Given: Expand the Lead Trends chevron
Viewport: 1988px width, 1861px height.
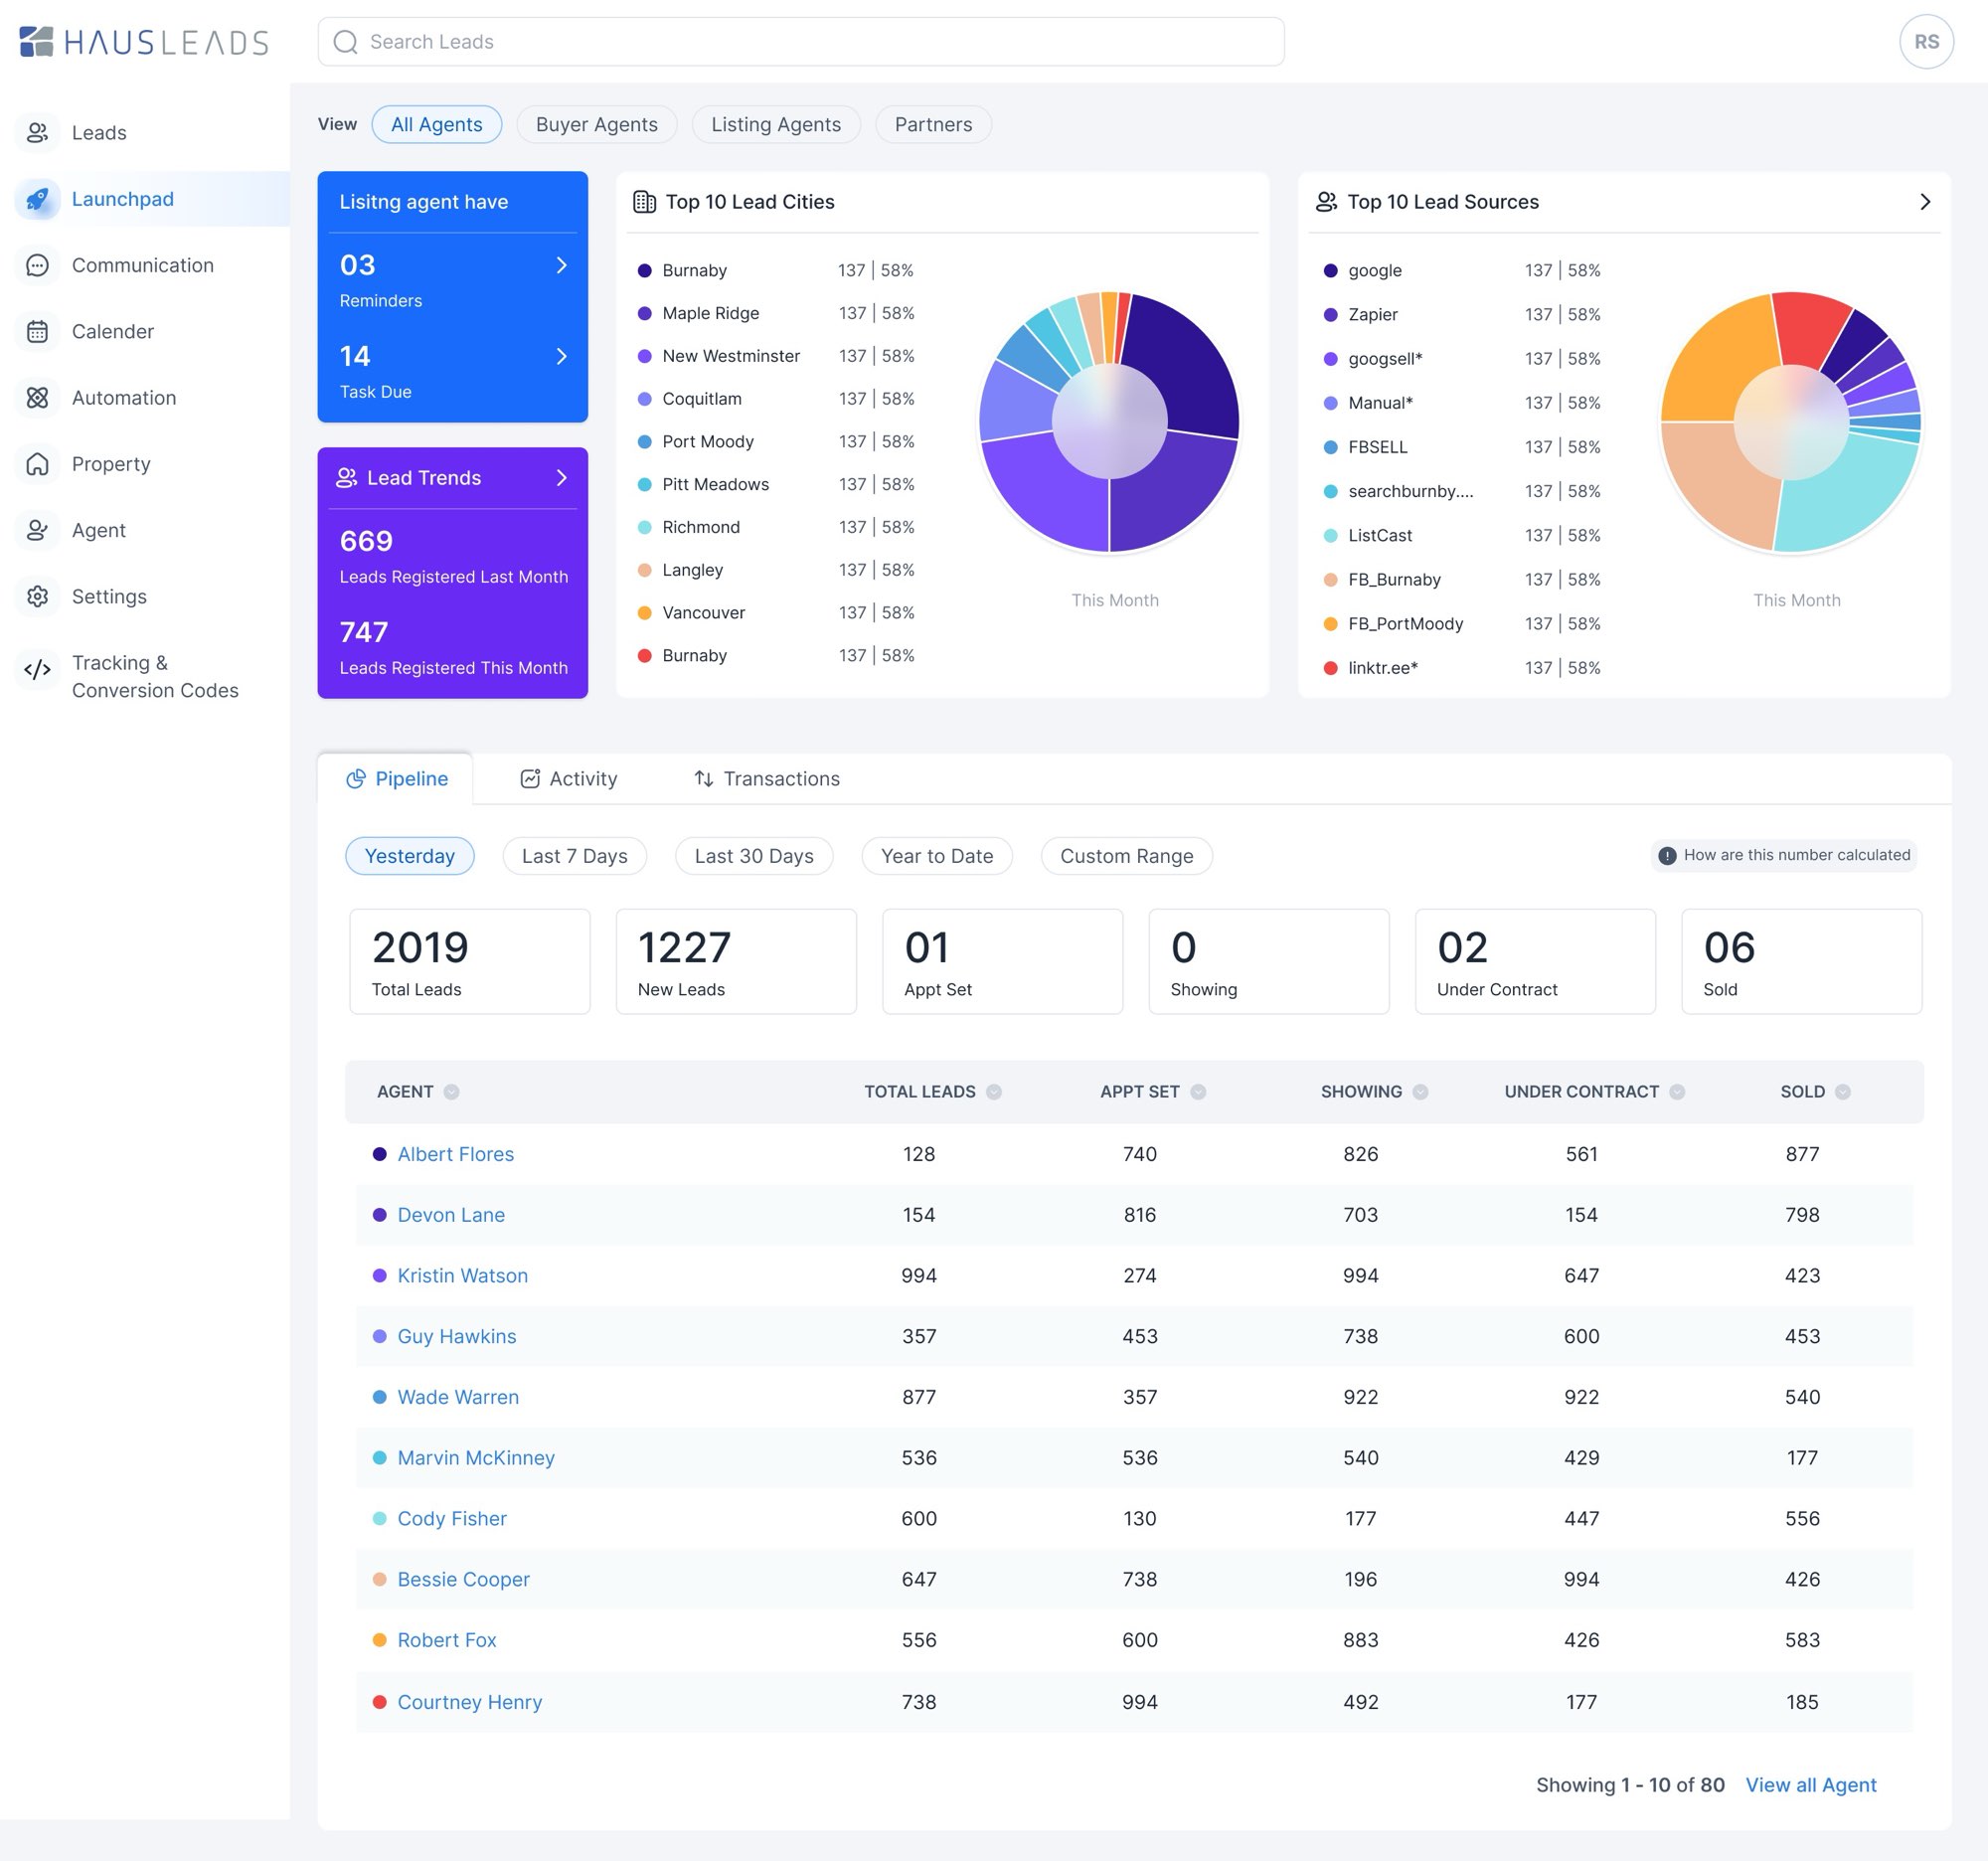Looking at the screenshot, I should point(561,478).
